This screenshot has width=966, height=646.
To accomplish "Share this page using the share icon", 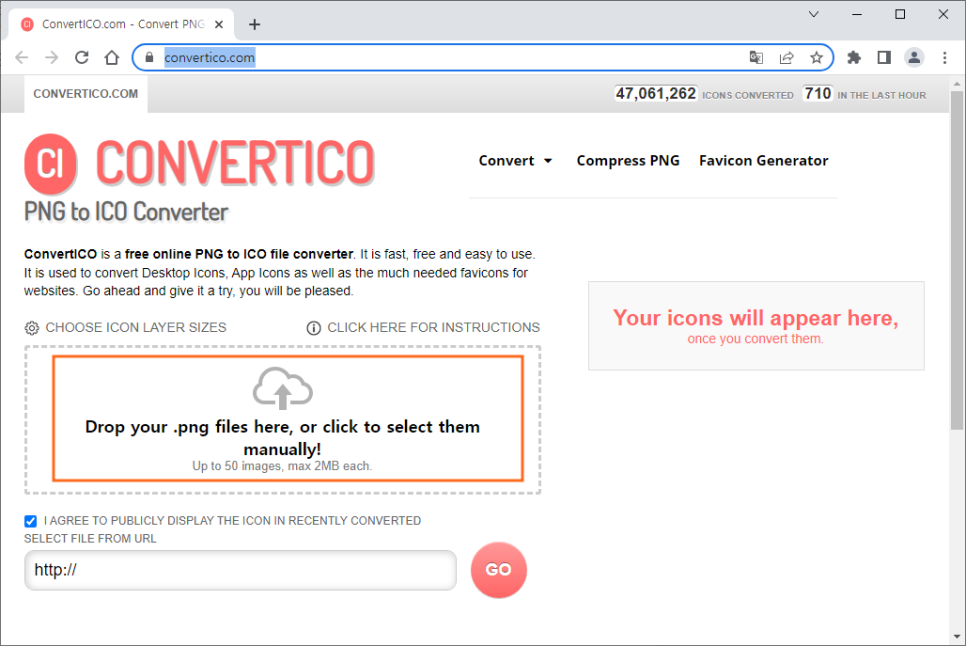I will [786, 57].
